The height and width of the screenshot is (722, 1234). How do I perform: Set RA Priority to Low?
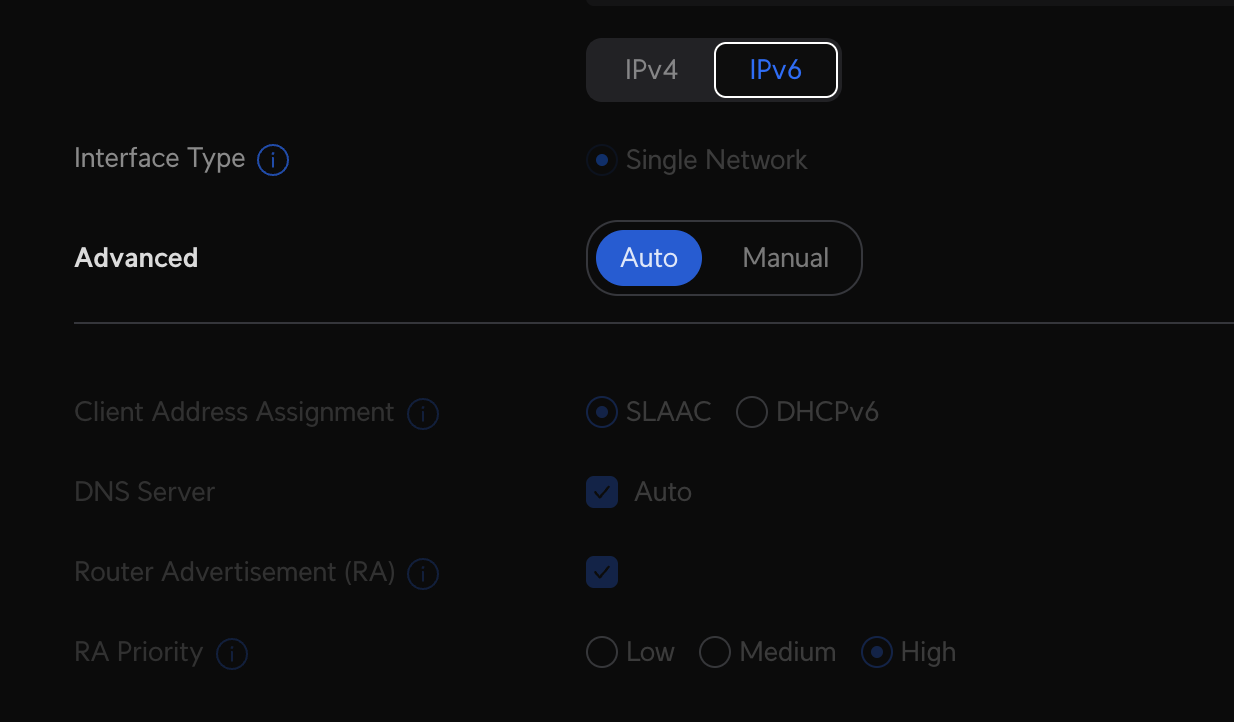(601, 652)
